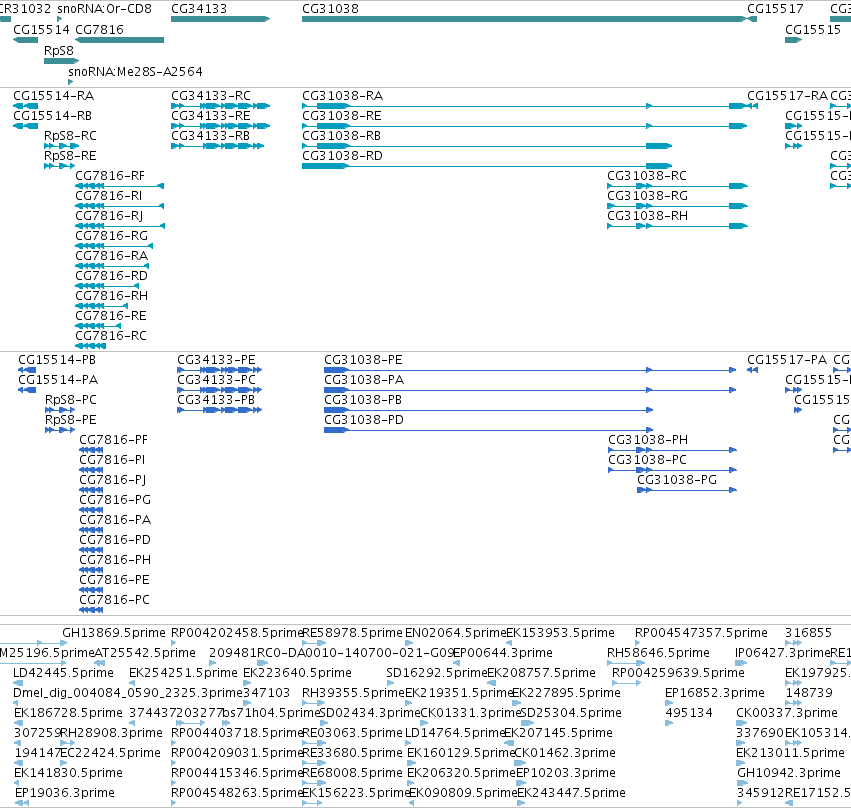Viewport: 851px width, 808px height.
Task: Select transcript CG7816-RD
Action: [111, 276]
